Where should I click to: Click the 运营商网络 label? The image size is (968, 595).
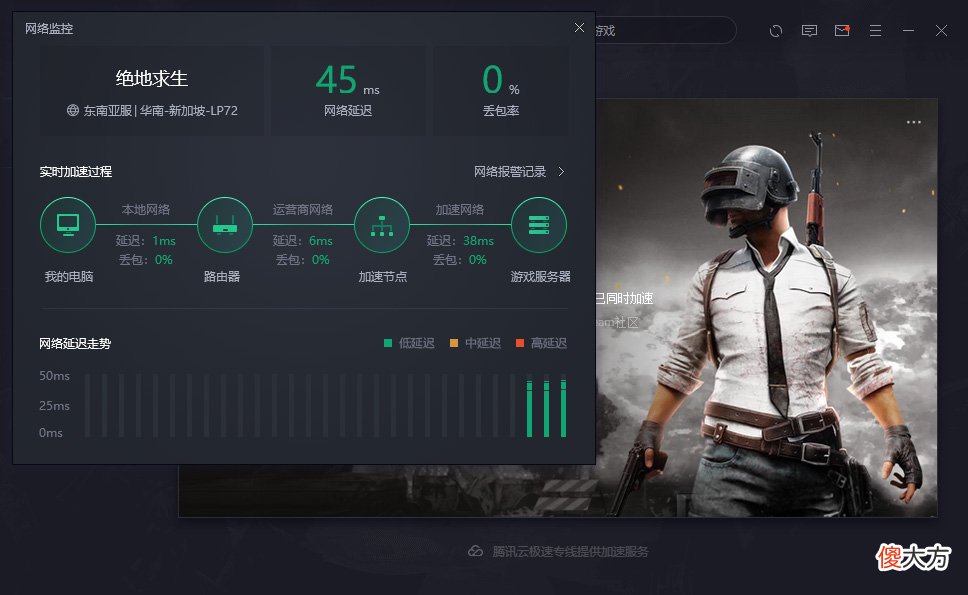pos(302,210)
